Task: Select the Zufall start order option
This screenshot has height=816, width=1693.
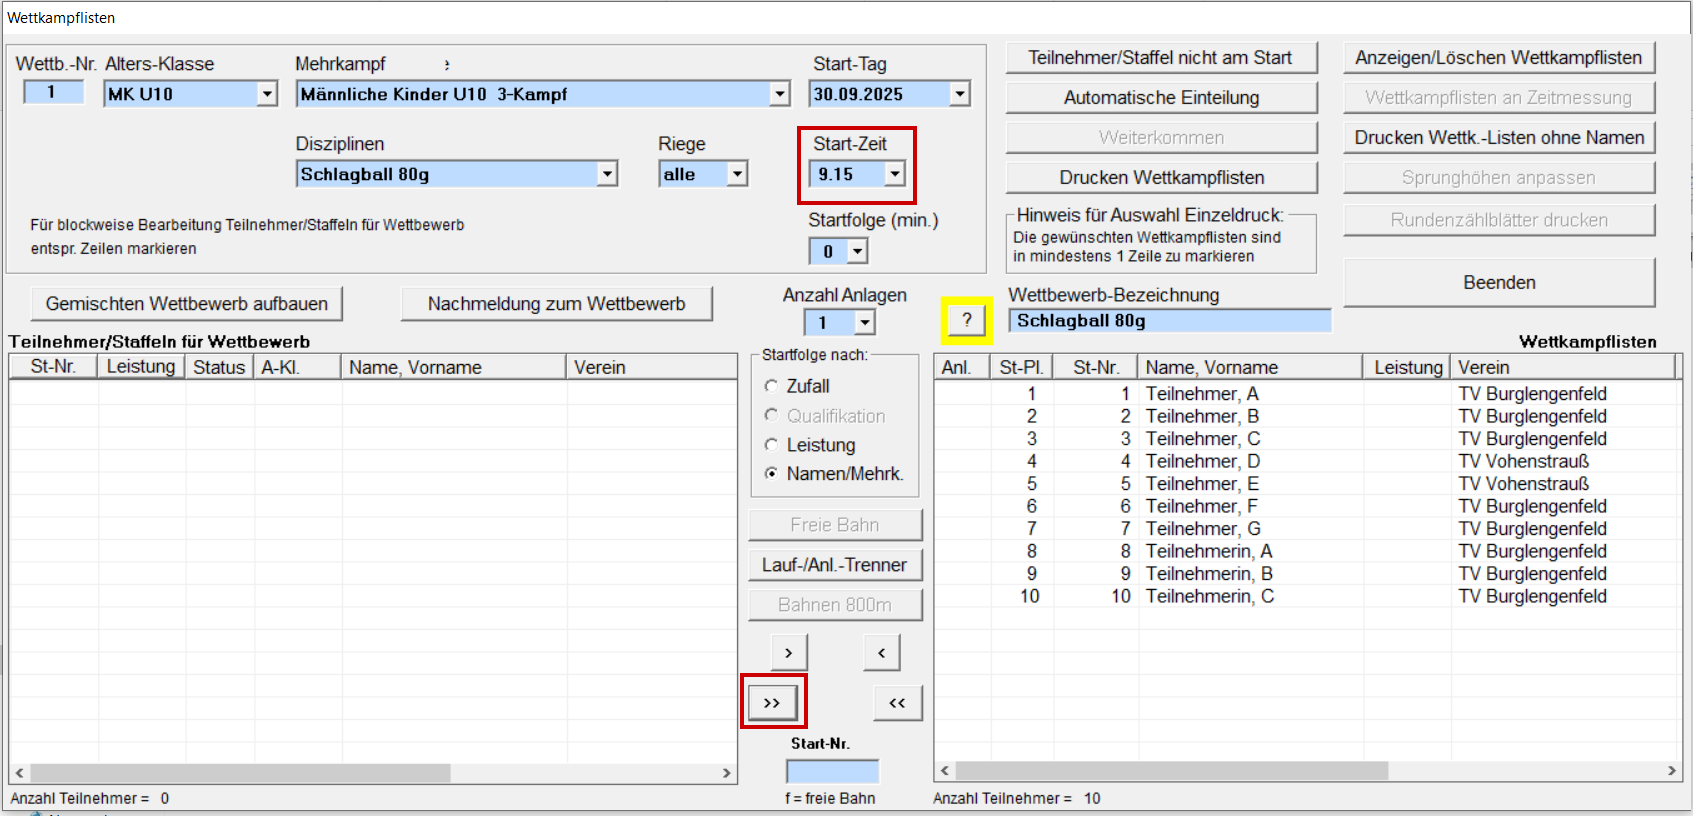Action: click(x=771, y=386)
